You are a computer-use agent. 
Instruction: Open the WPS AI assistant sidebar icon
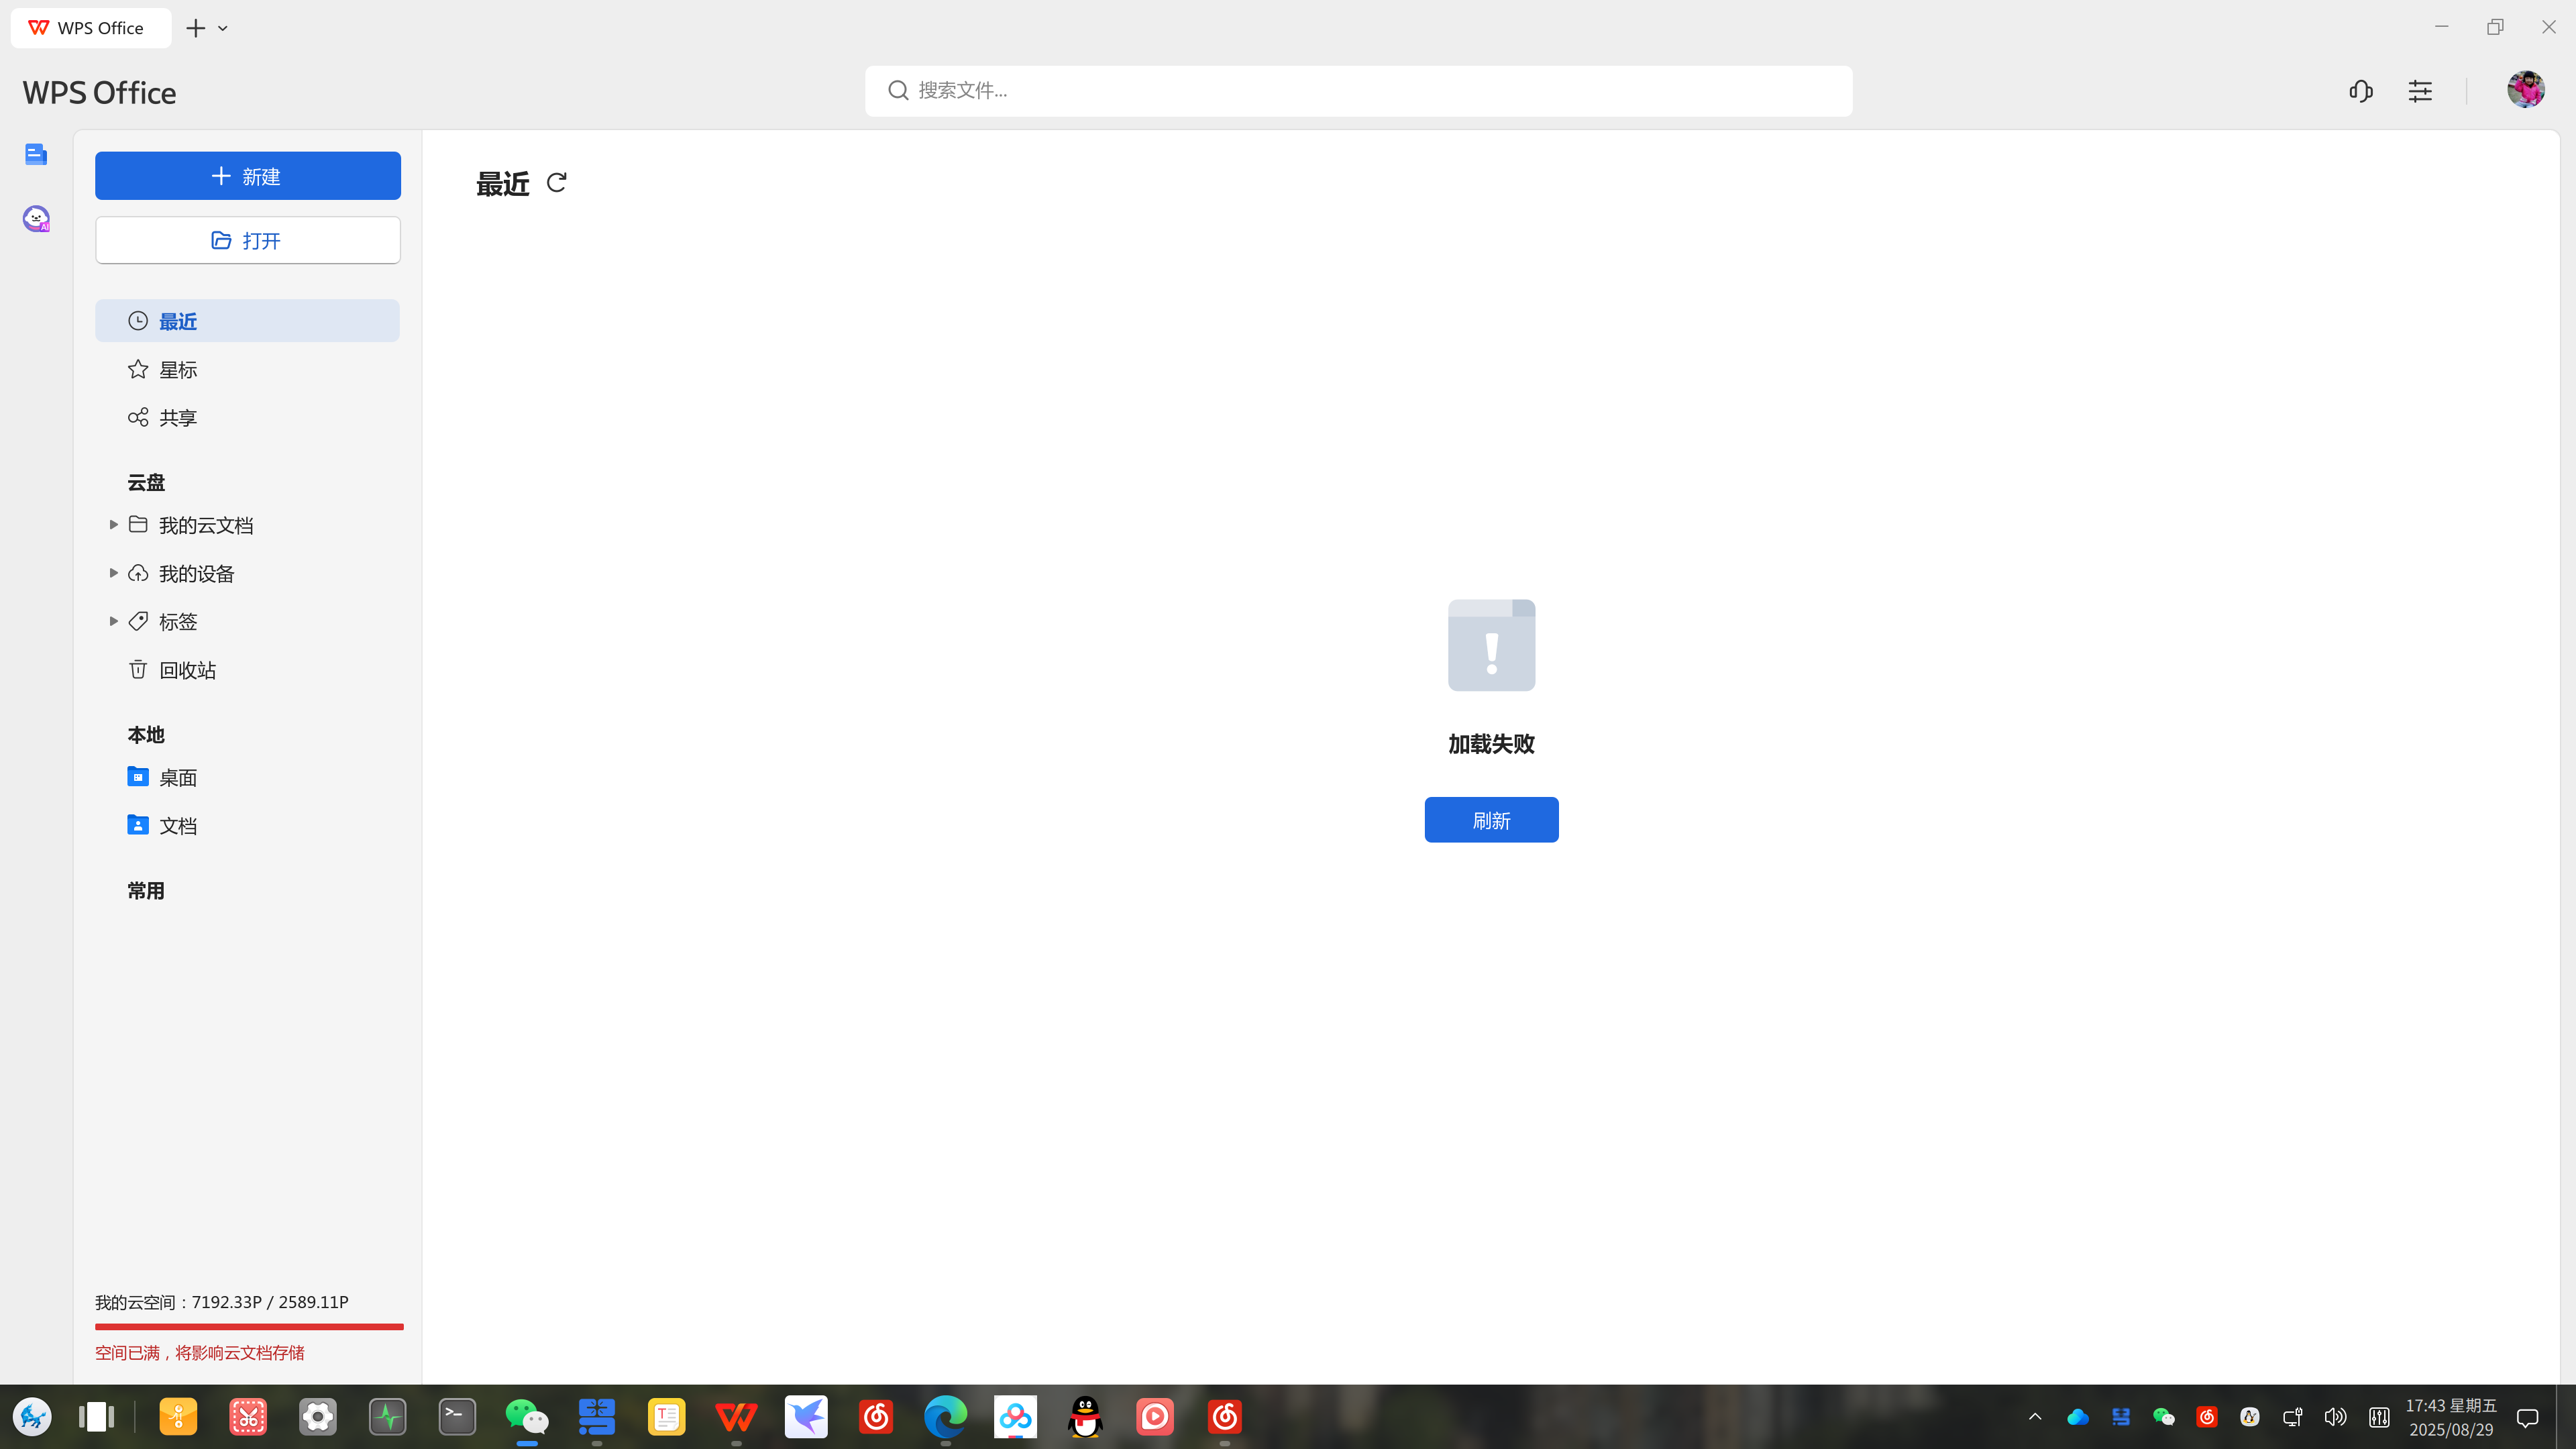tap(36, 219)
